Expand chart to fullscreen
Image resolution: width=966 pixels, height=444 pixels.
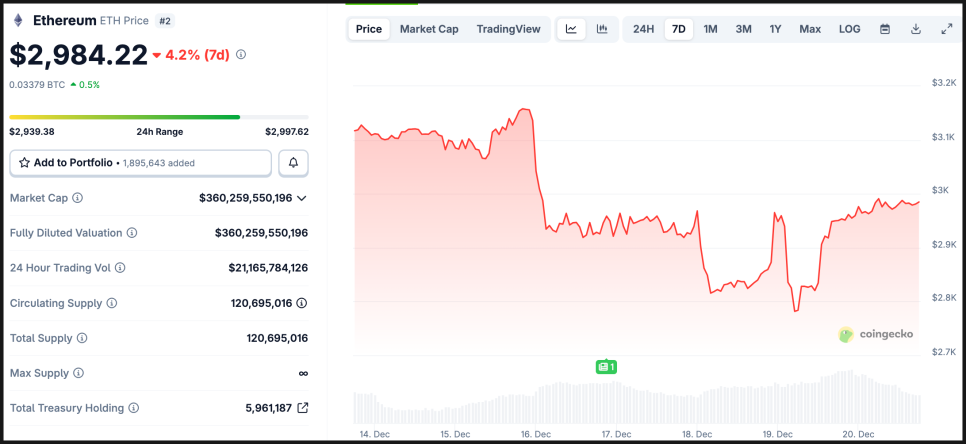pos(947,29)
